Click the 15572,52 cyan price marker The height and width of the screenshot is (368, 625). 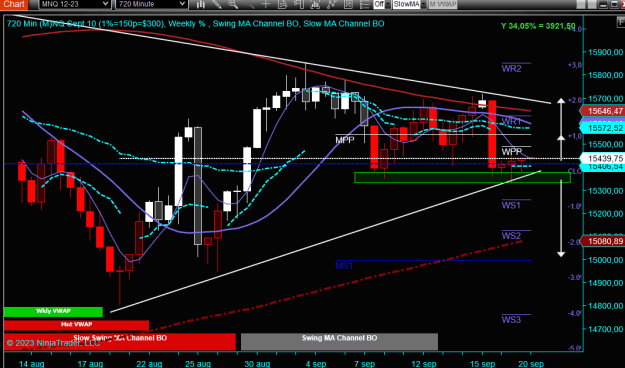[603, 128]
